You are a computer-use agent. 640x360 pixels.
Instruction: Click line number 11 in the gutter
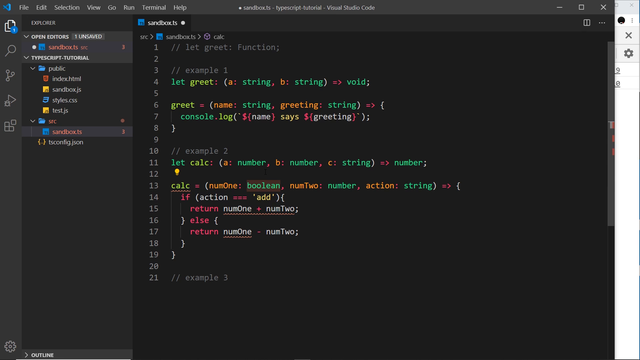point(153,163)
